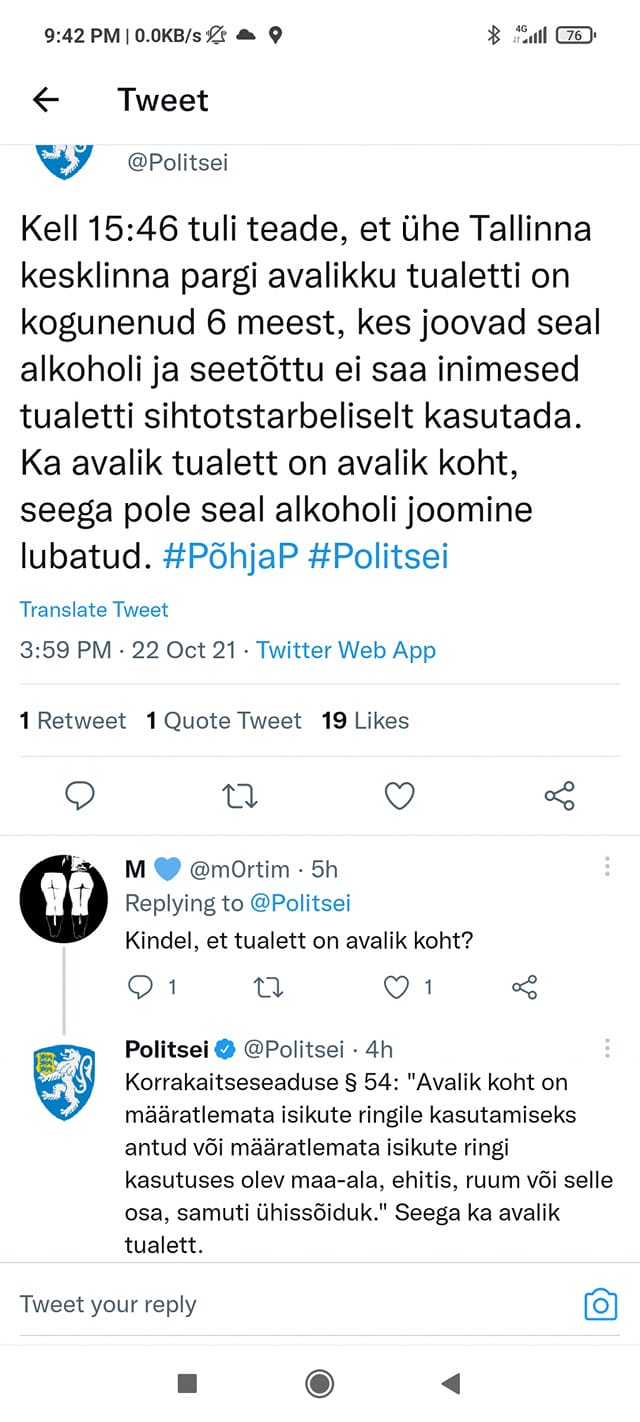The image size is (640, 1422).
Task: Share the main tweet via share icon
Action: tap(559, 795)
